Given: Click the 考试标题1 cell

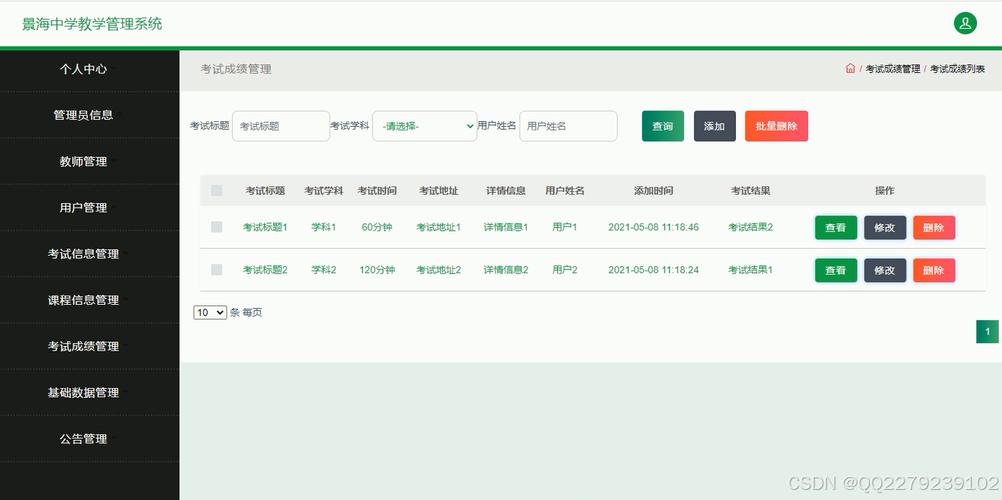Looking at the screenshot, I should [265, 227].
